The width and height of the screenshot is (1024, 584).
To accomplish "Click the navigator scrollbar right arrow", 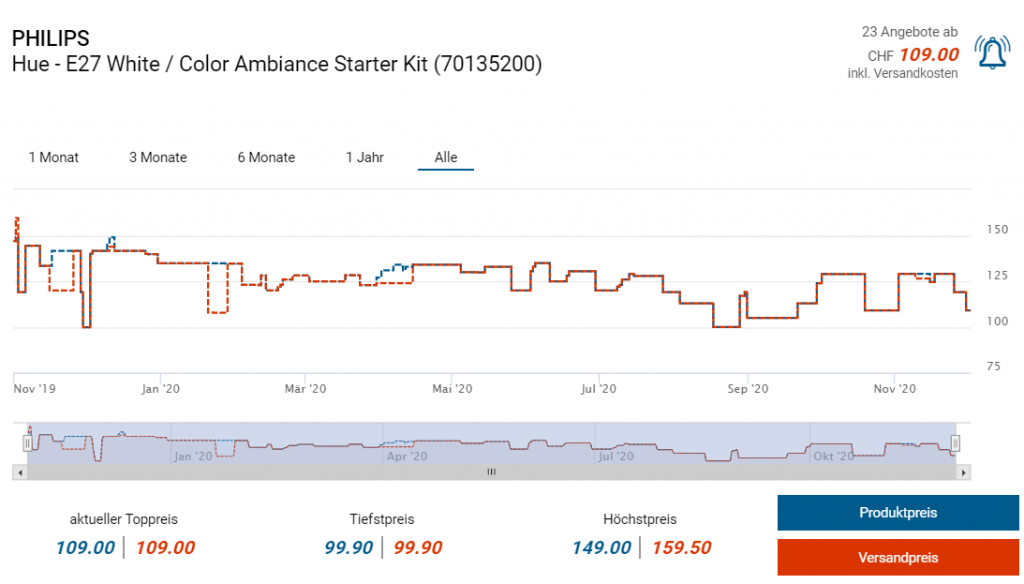I will click(965, 472).
